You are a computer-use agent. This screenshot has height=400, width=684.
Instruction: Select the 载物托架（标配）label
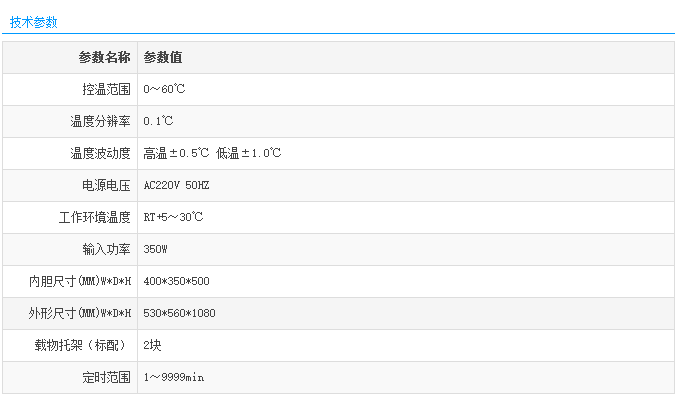point(83,345)
